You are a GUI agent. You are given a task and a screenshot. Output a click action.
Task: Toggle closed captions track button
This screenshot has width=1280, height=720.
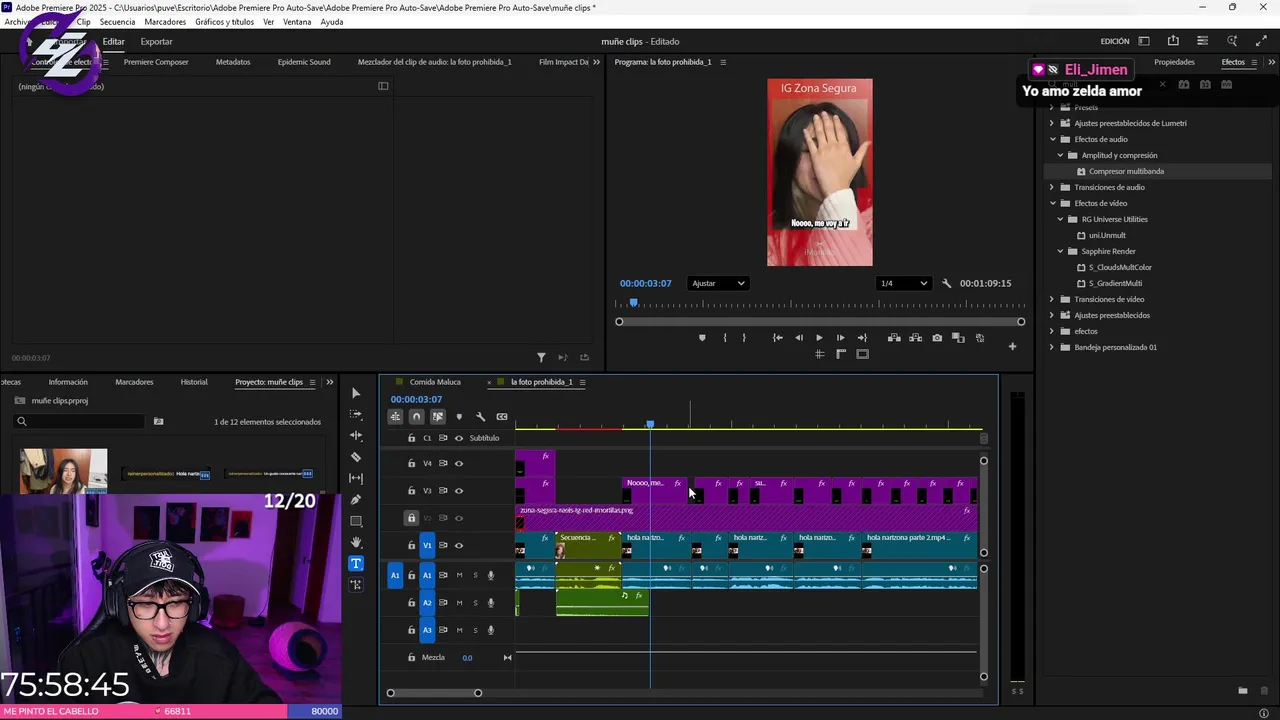tap(501, 417)
